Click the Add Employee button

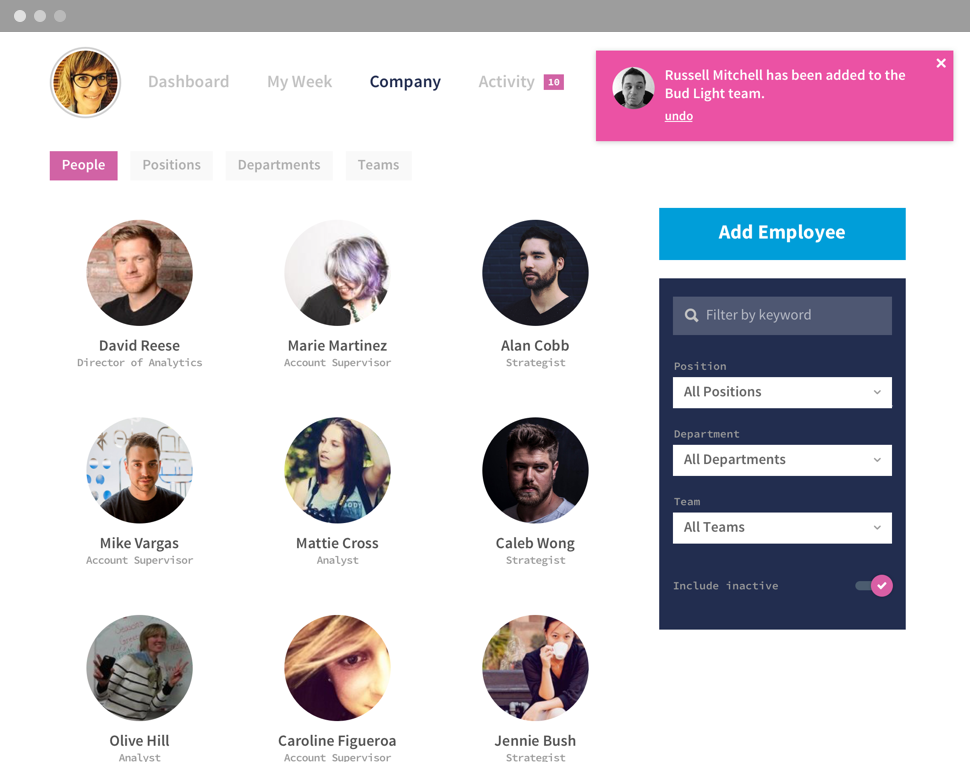click(x=782, y=234)
